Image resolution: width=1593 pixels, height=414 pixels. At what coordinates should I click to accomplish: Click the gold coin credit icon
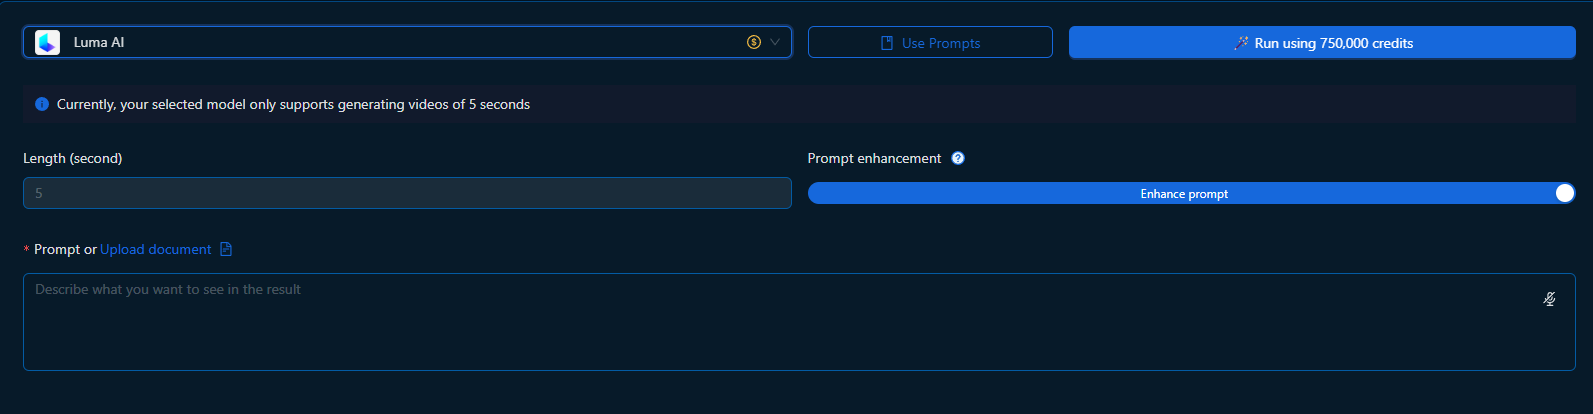(754, 42)
